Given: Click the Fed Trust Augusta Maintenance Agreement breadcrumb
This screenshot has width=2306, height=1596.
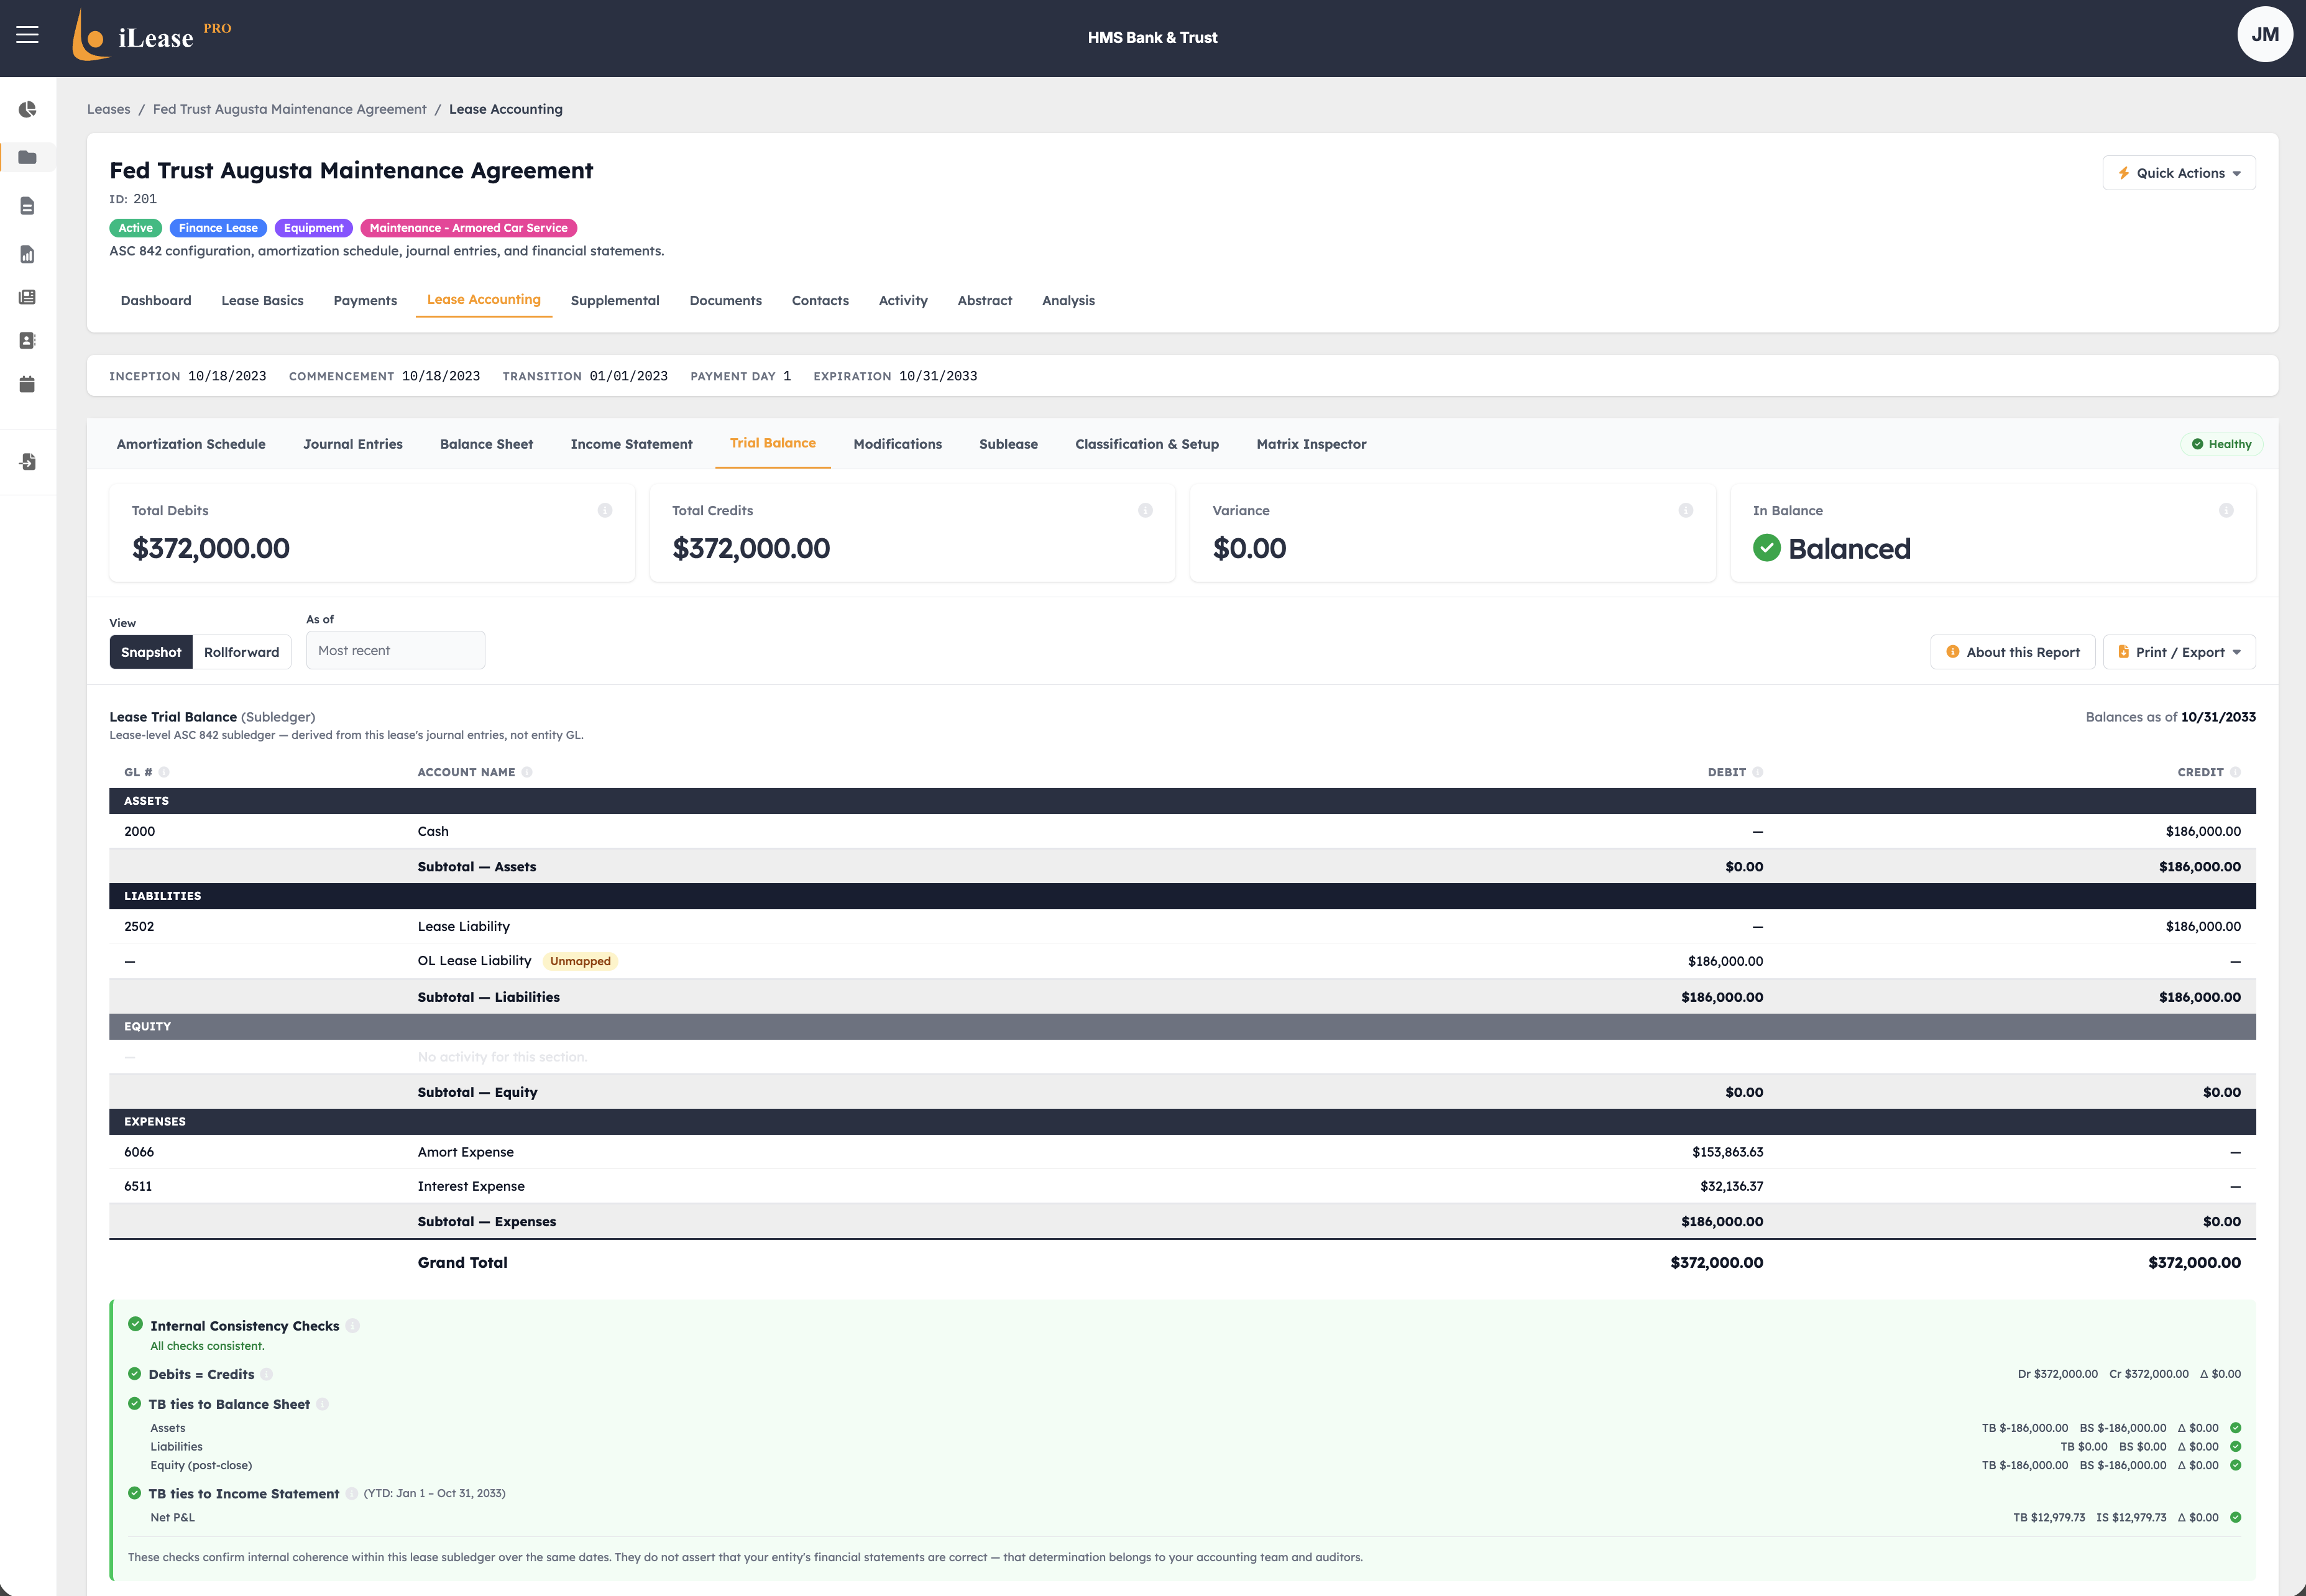Looking at the screenshot, I should [x=289, y=109].
